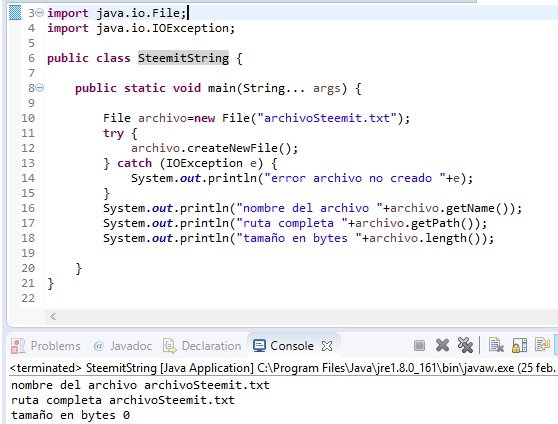Remove the terminated launch via the X icon
The width and height of the screenshot is (558, 424).
(442, 345)
